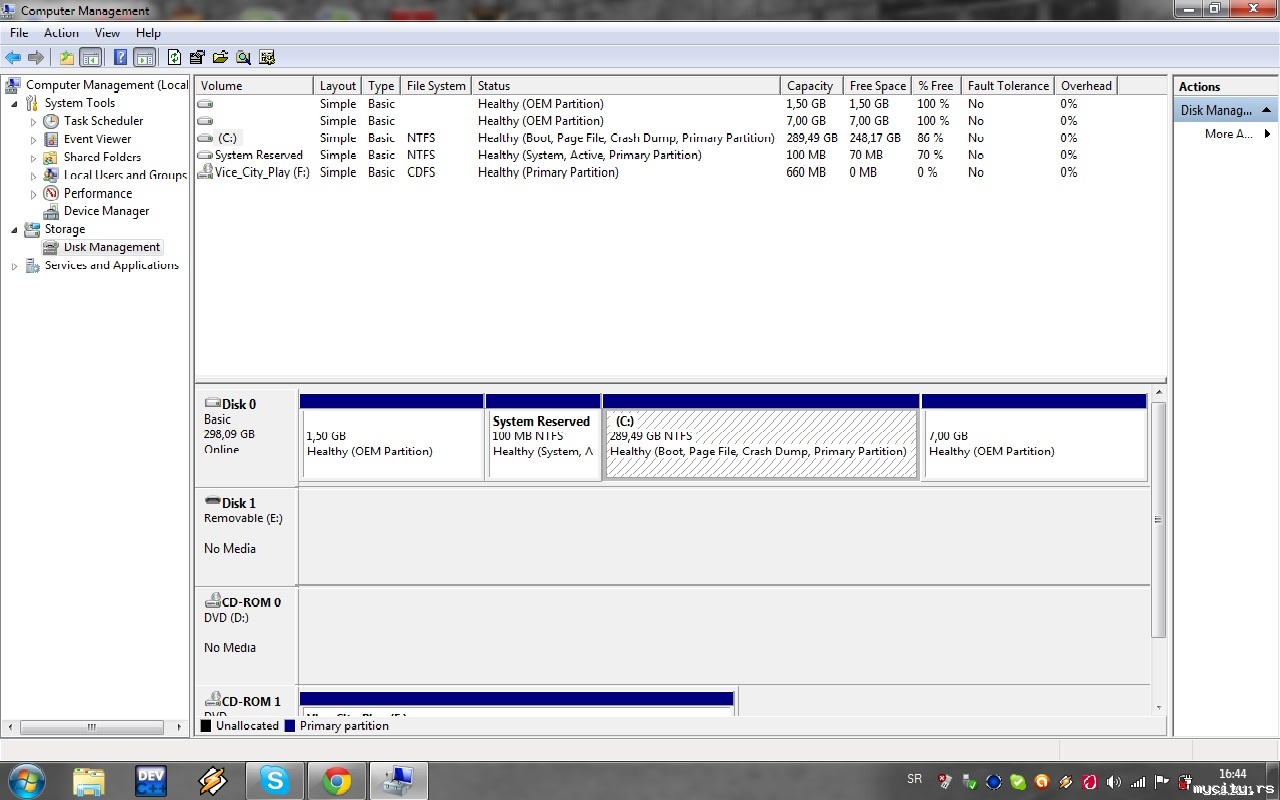
Task: Open the Help menu
Action: click(x=148, y=33)
